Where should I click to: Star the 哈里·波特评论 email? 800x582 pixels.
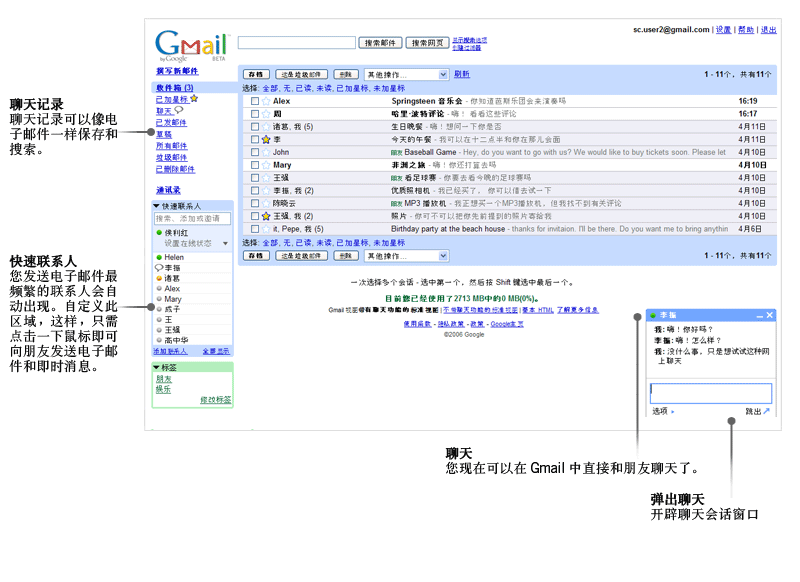[266, 114]
